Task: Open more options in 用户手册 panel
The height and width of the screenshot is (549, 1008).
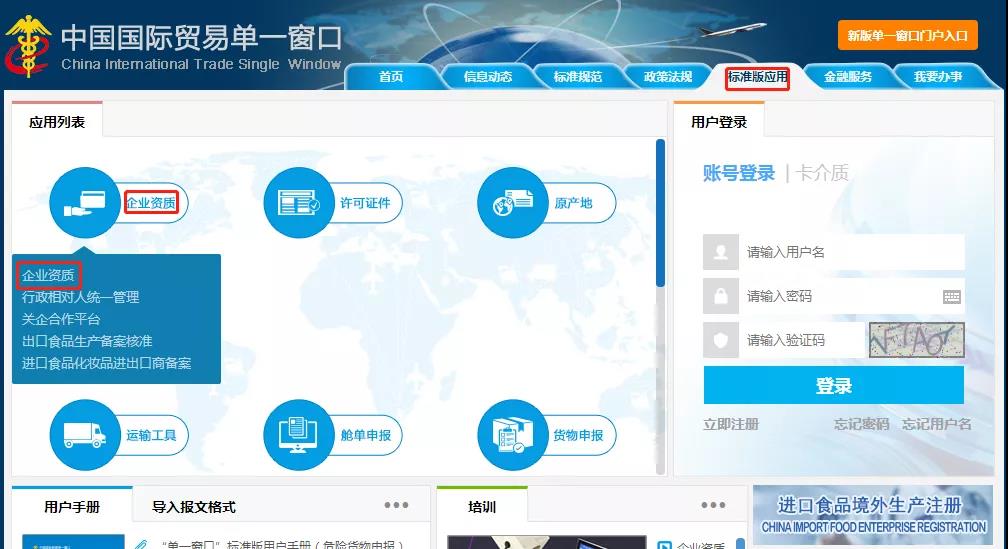Action: [396, 505]
